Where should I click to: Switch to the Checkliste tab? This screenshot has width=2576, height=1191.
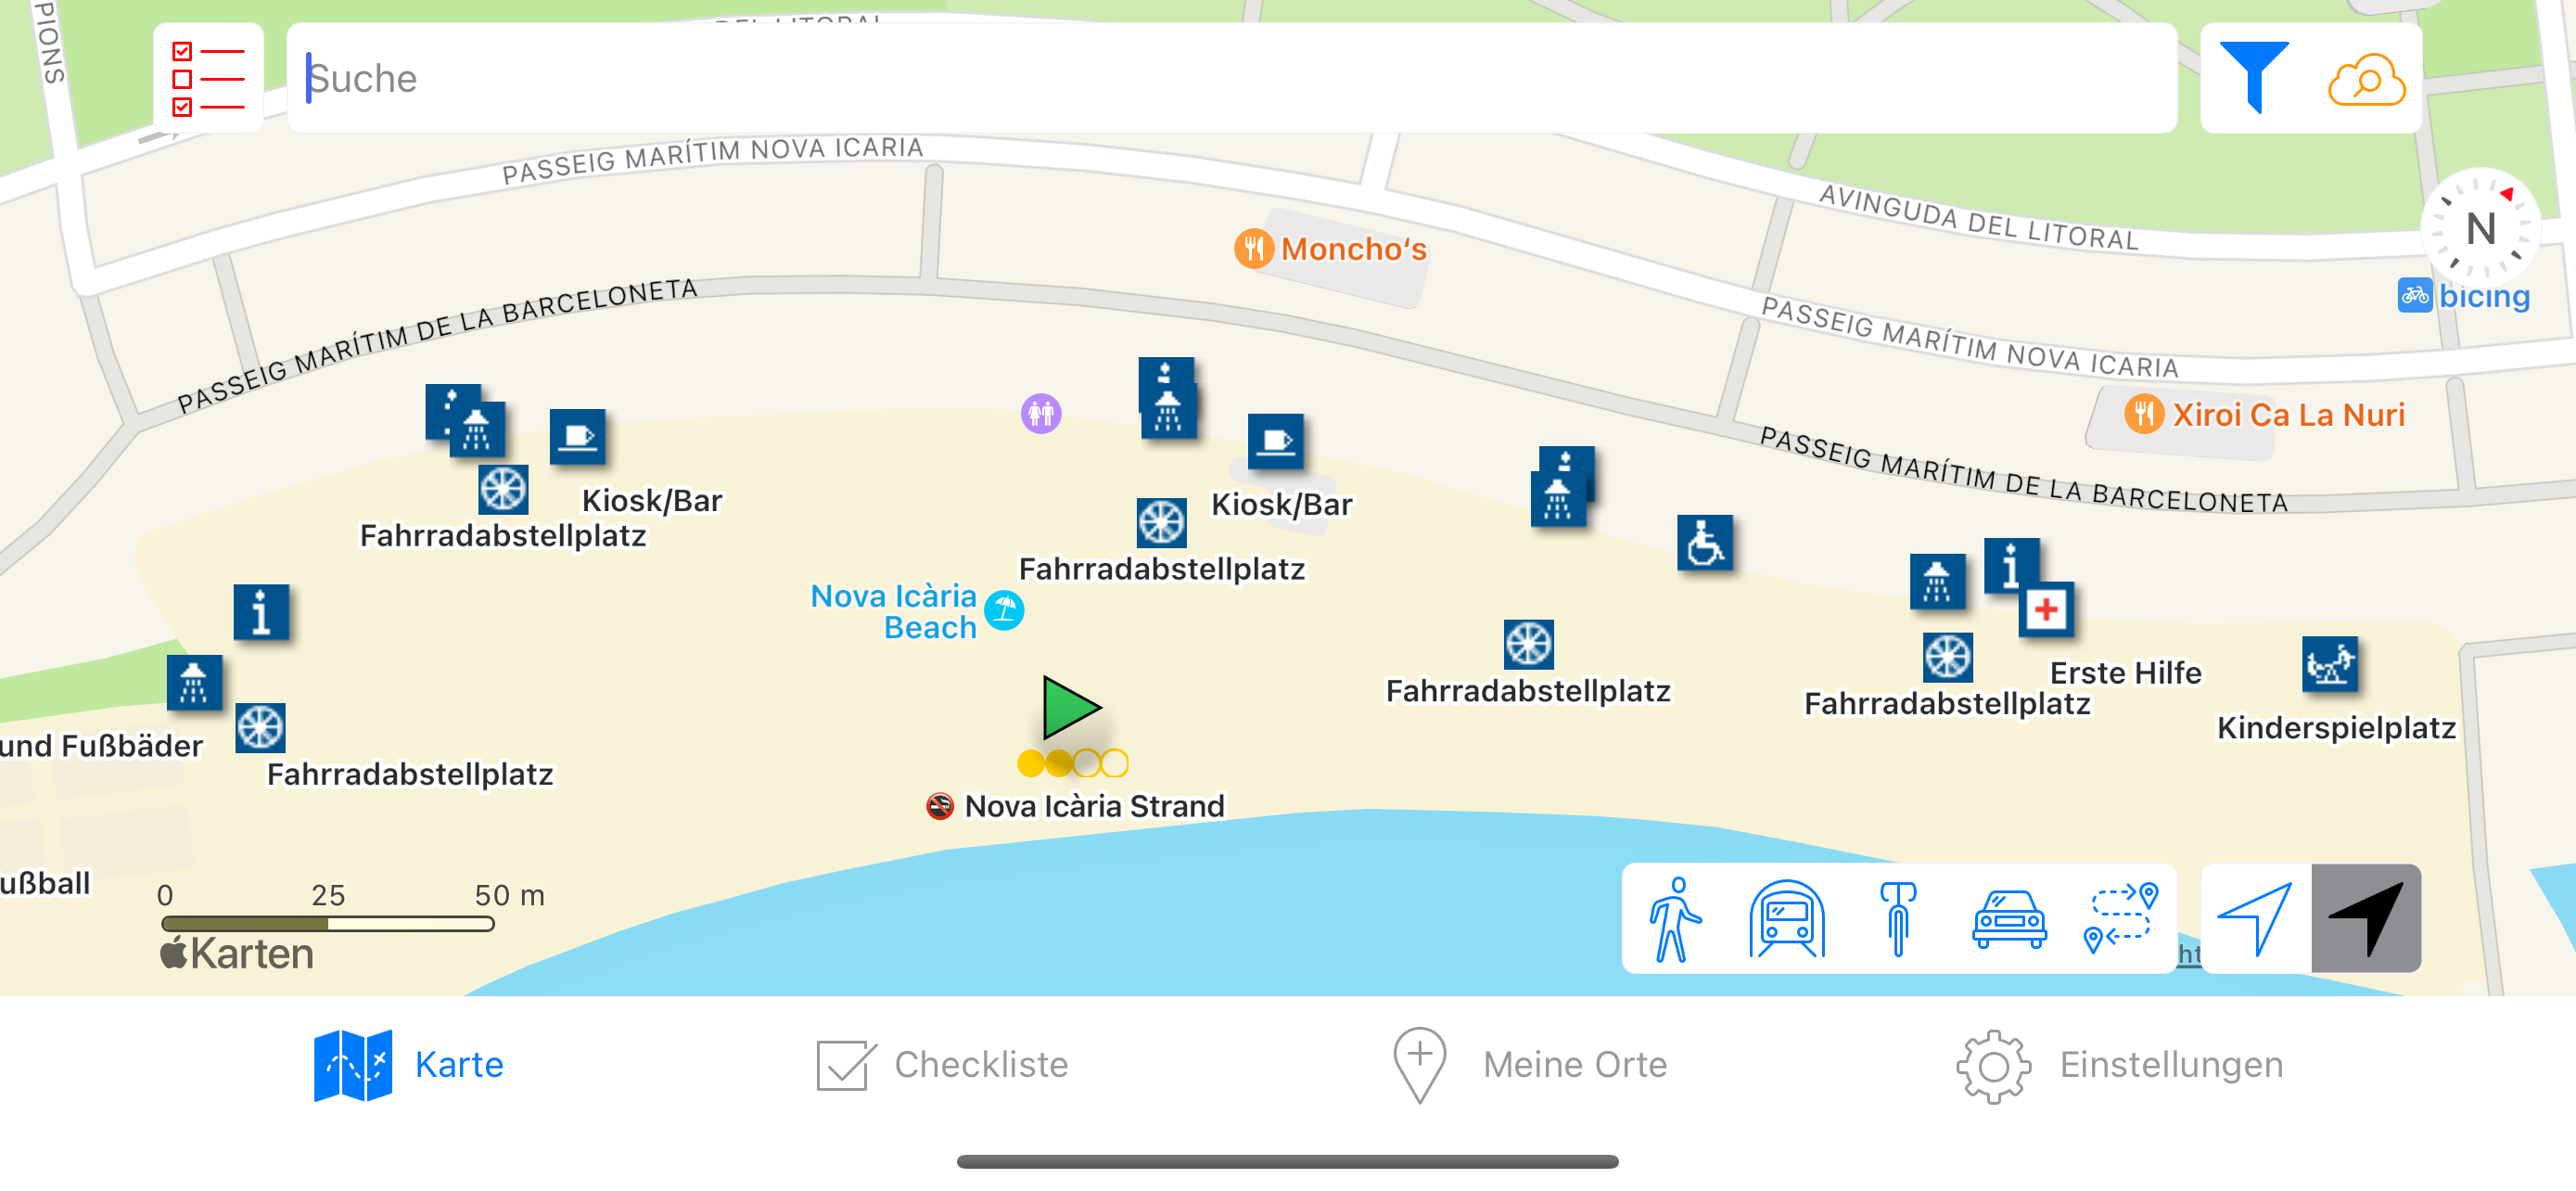pyautogui.click(x=942, y=1065)
